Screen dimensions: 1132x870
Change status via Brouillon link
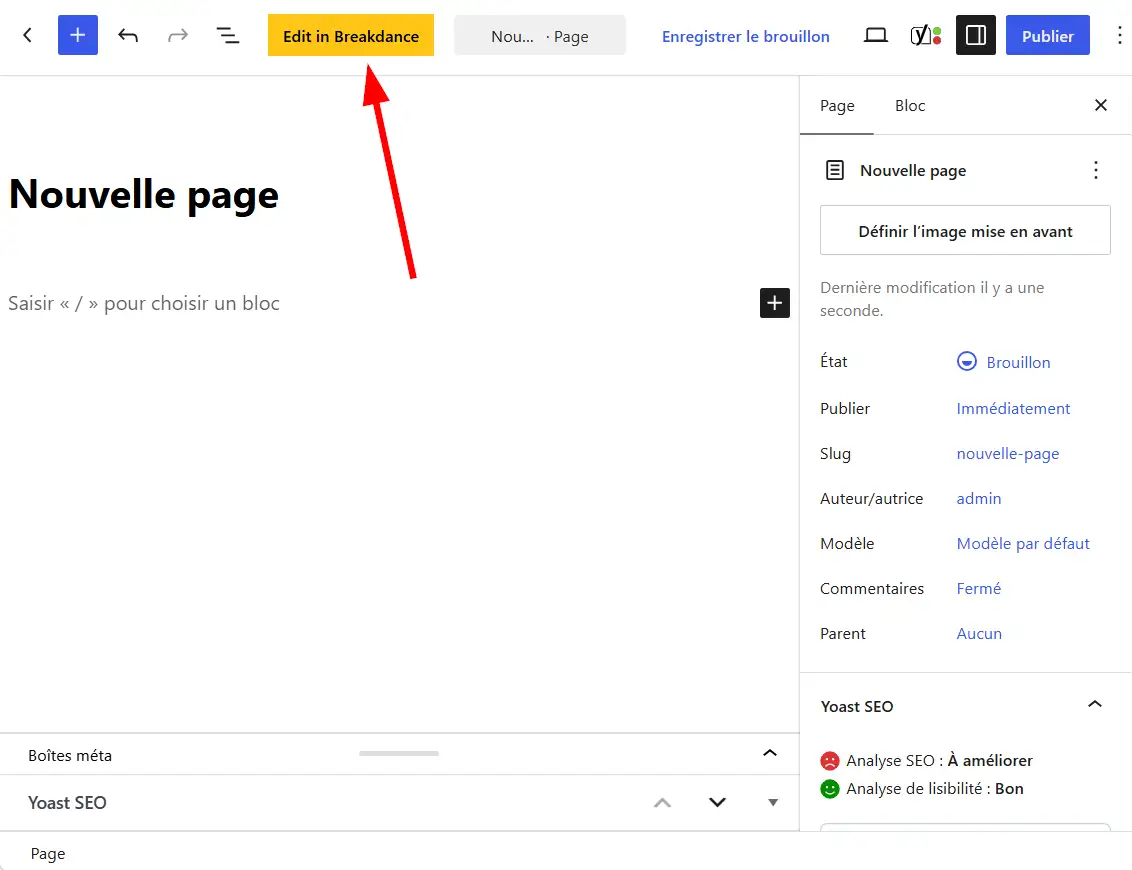1018,362
